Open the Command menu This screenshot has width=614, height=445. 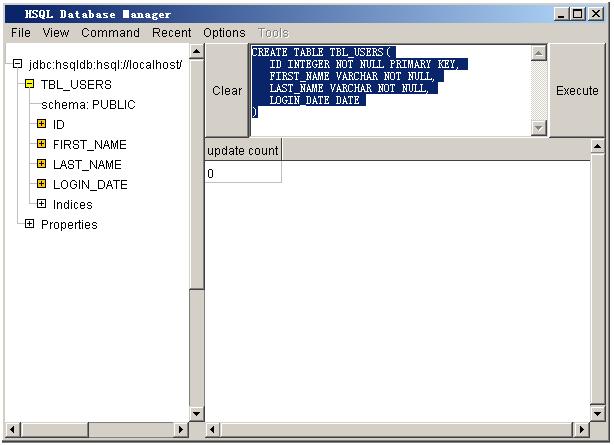pyautogui.click(x=110, y=33)
